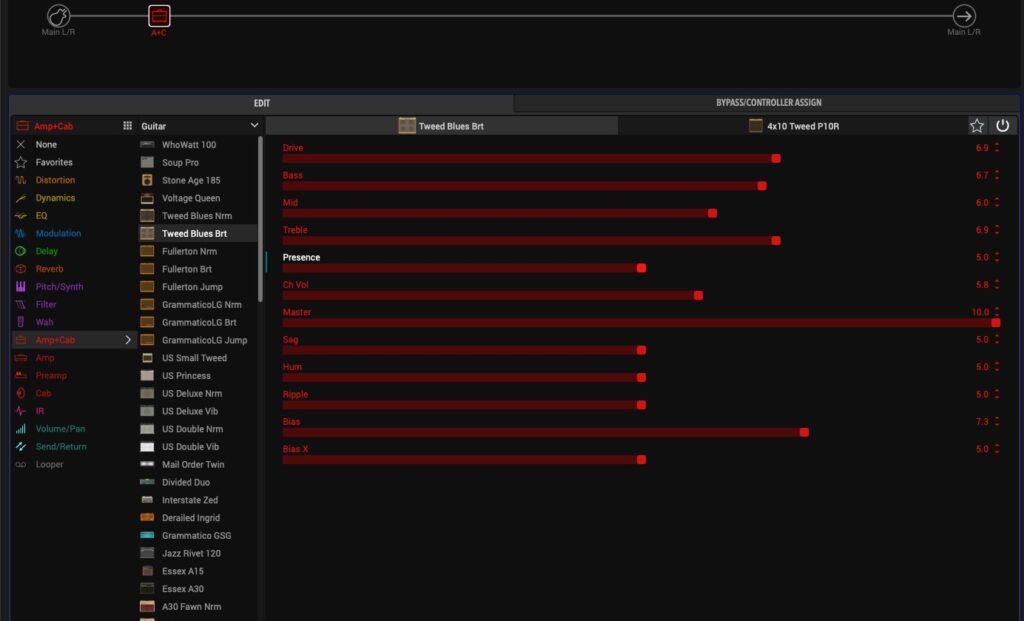Expand the Amp+Cab category chevron
This screenshot has height=621, width=1024.
pyautogui.click(x=127, y=340)
